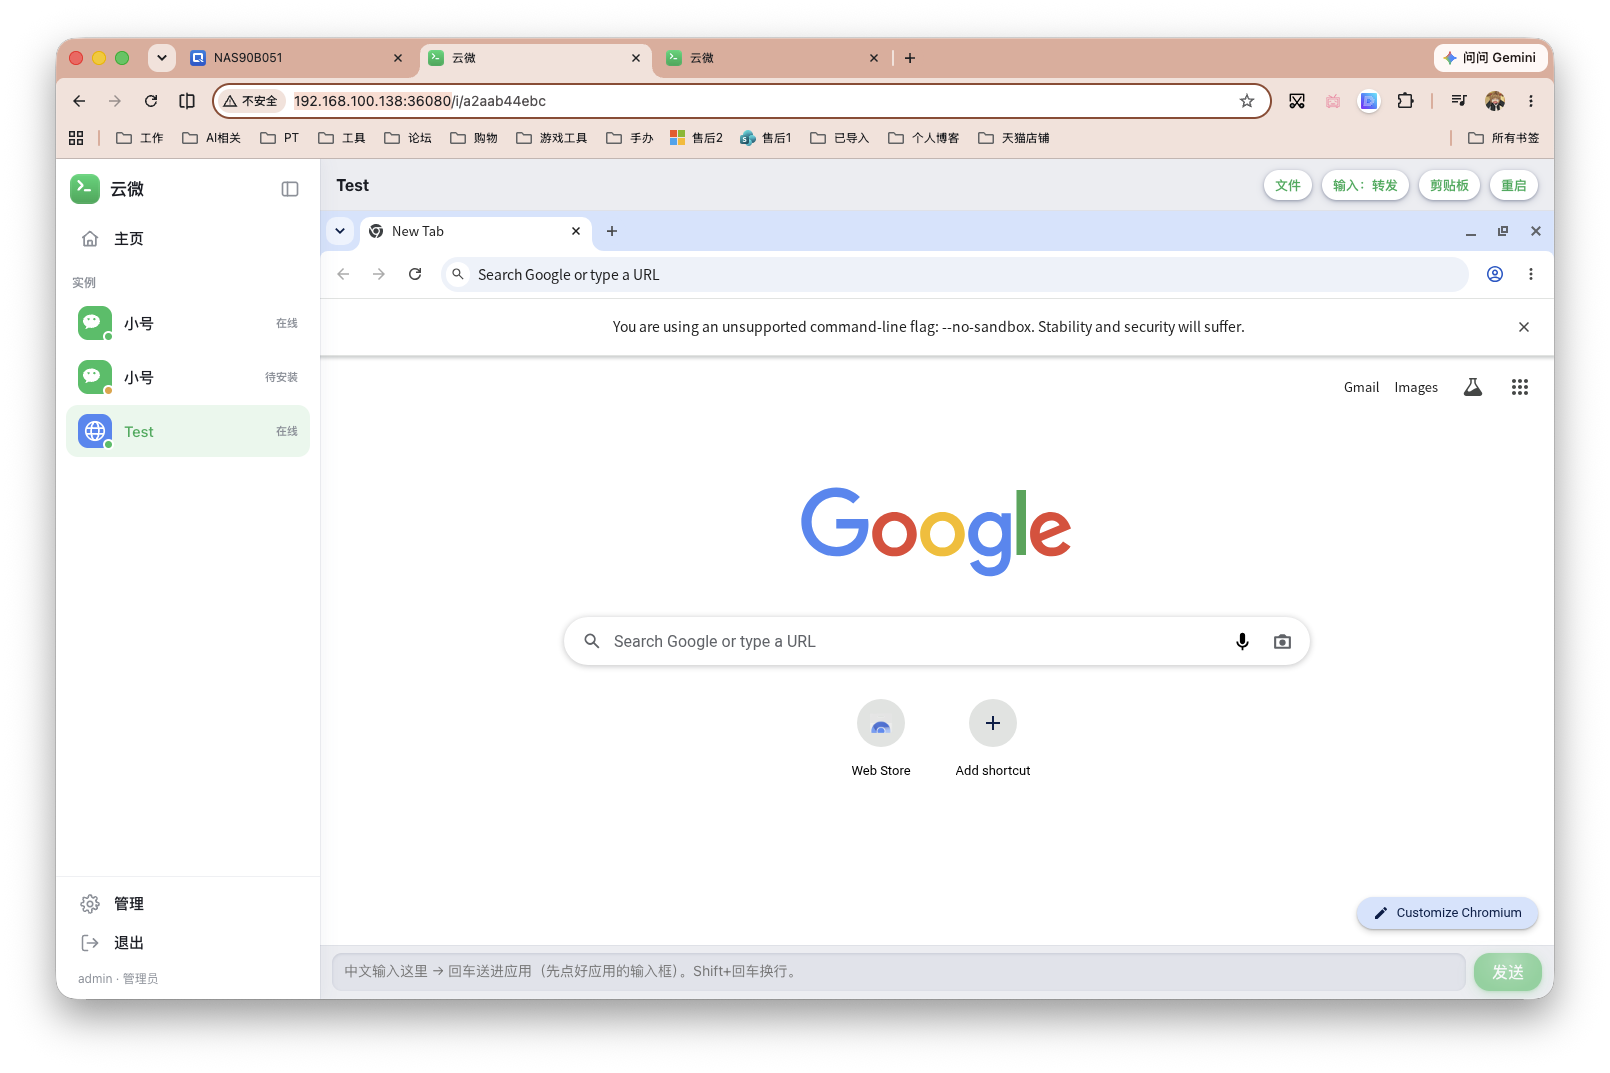The image size is (1610, 1073).
Task: Open the user profile avatar
Action: click(1495, 101)
